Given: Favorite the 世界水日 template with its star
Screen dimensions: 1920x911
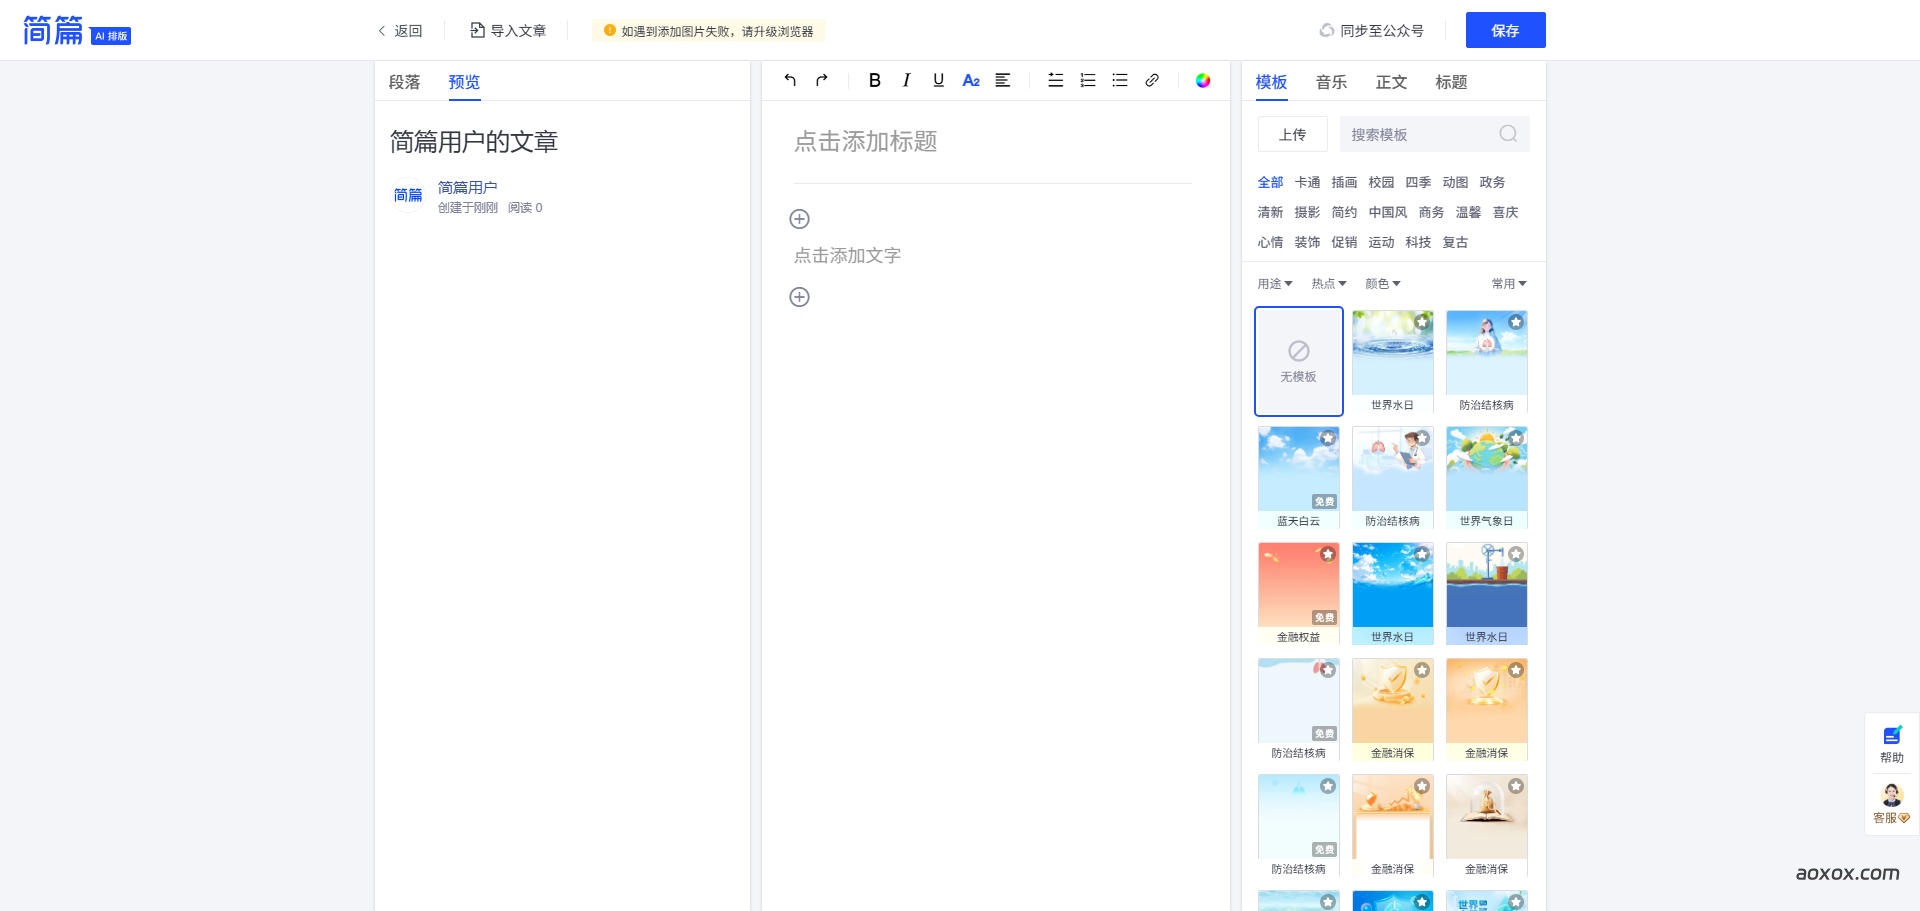Looking at the screenshot, I should (x=1423, y=322).
